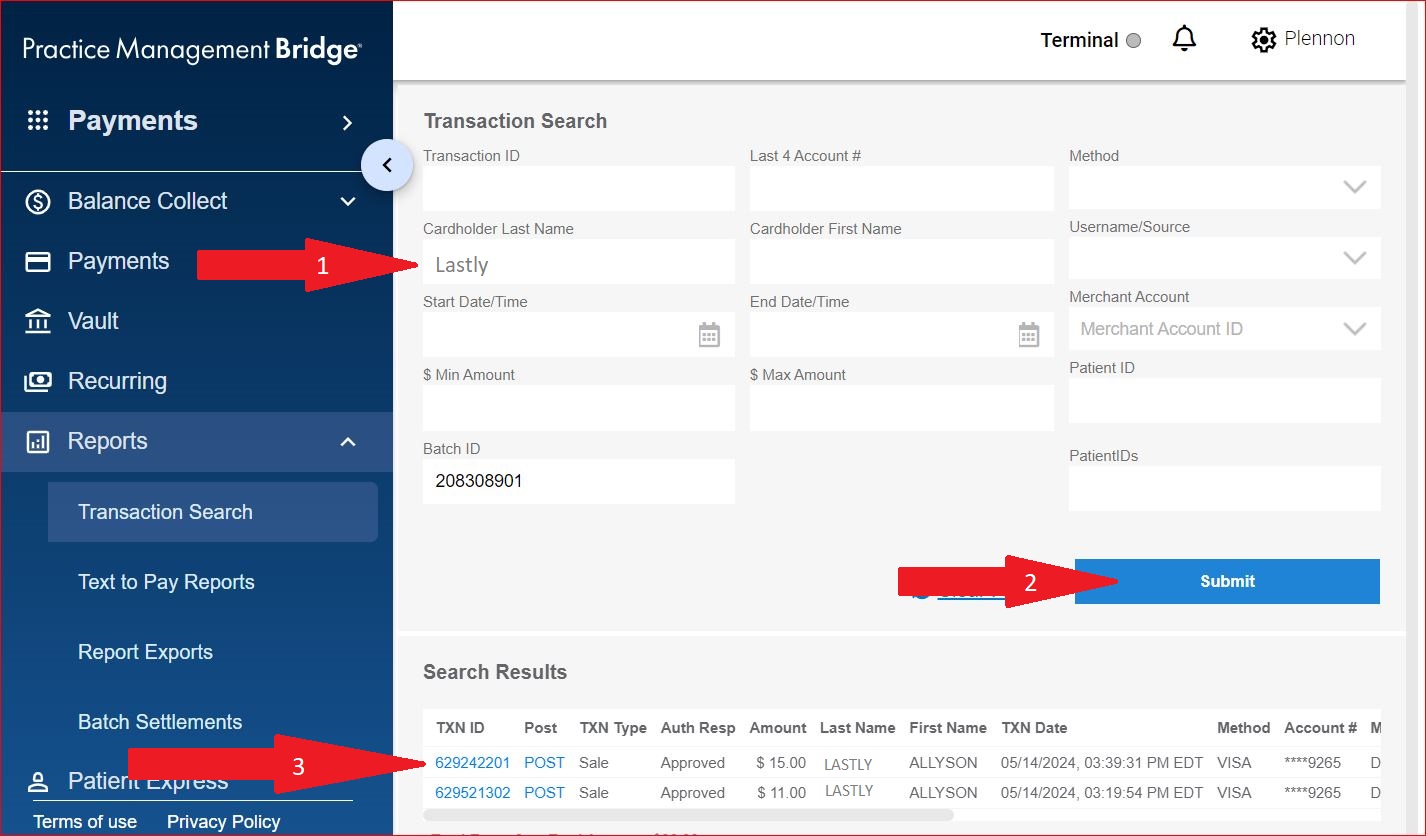The image size is (1426, 836).
Task: Click the Cardholder First Name field
Action: coord(901,262)
